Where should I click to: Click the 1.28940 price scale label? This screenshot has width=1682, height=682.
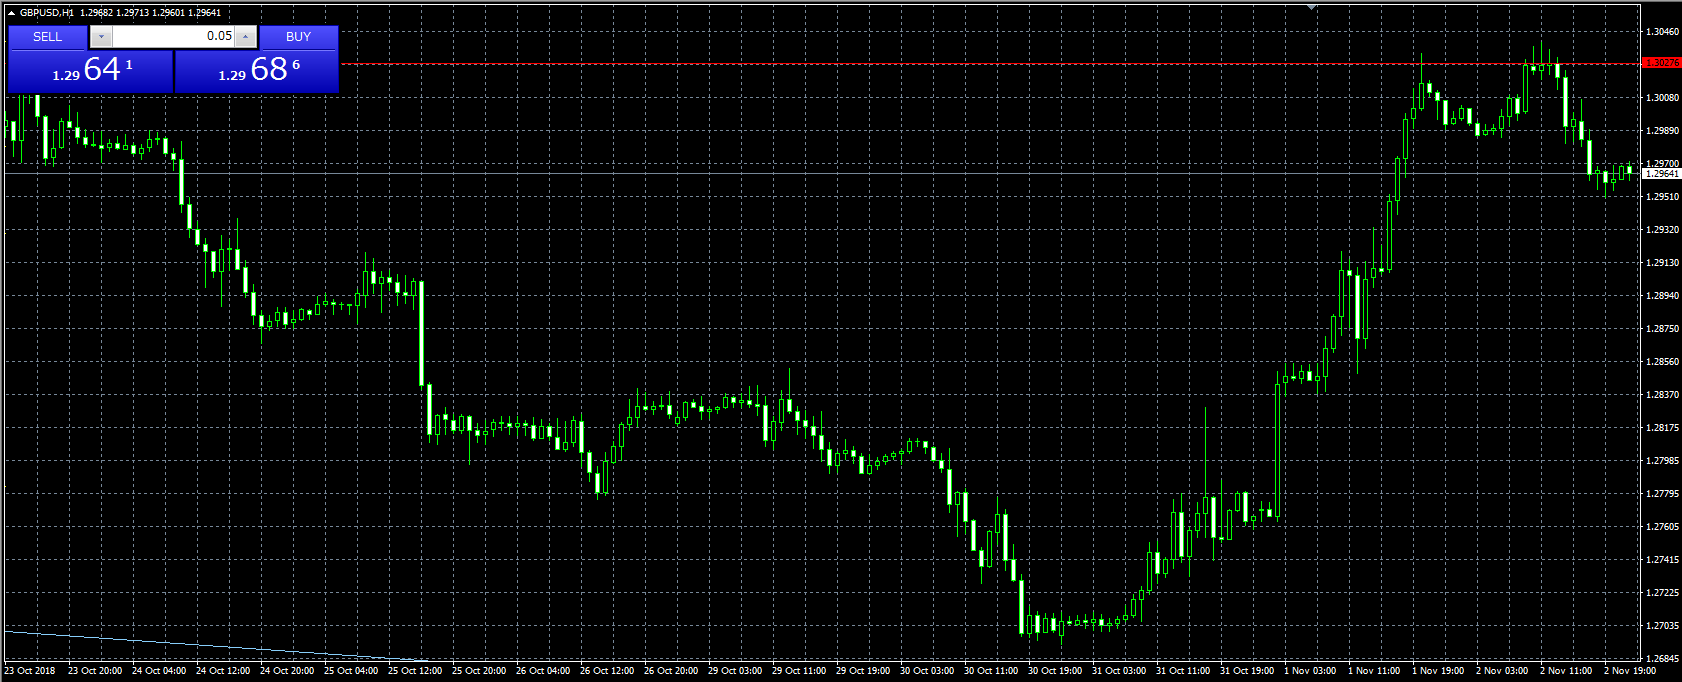tap(1662, 296)
